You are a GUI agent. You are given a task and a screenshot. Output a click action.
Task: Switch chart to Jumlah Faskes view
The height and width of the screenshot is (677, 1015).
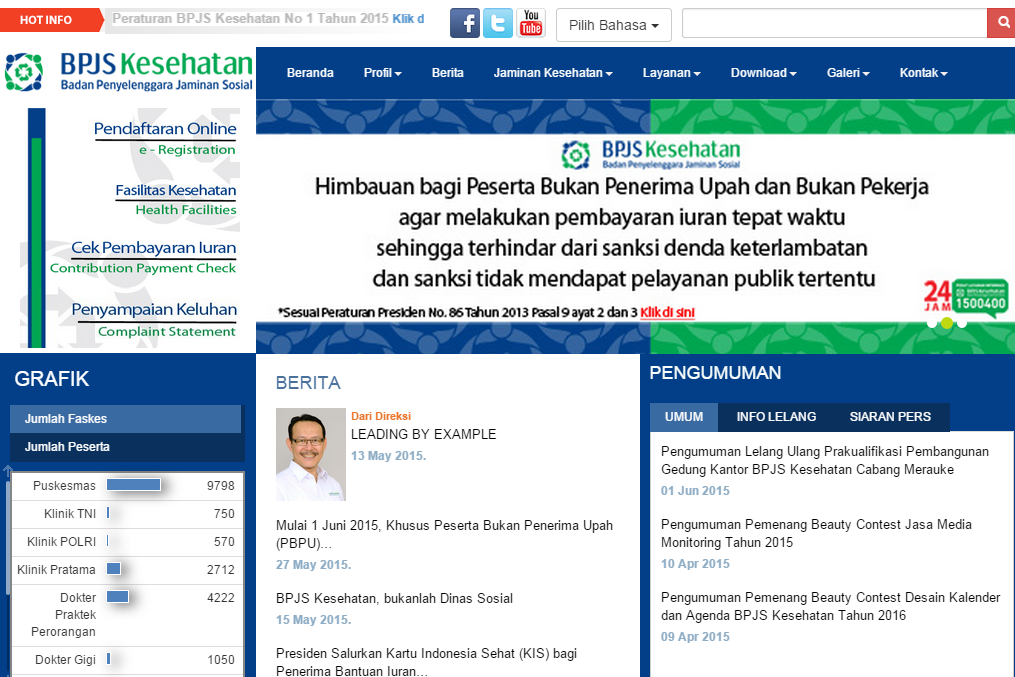[125, 418]
